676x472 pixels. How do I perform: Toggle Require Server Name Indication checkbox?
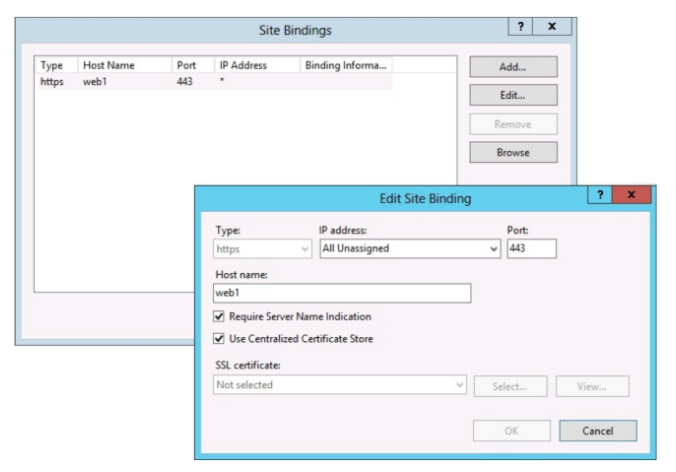click(x=219, y=316)
